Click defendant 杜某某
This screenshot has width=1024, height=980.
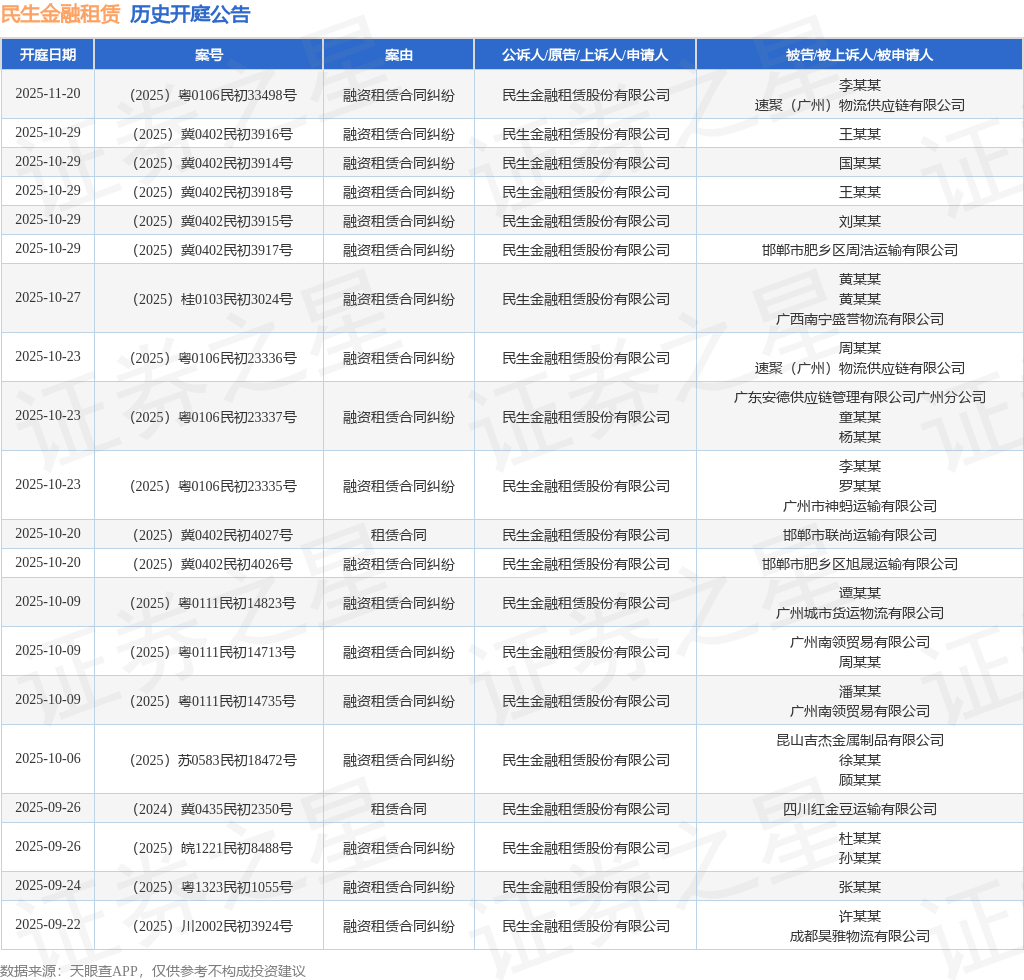(x=859, y=838)
